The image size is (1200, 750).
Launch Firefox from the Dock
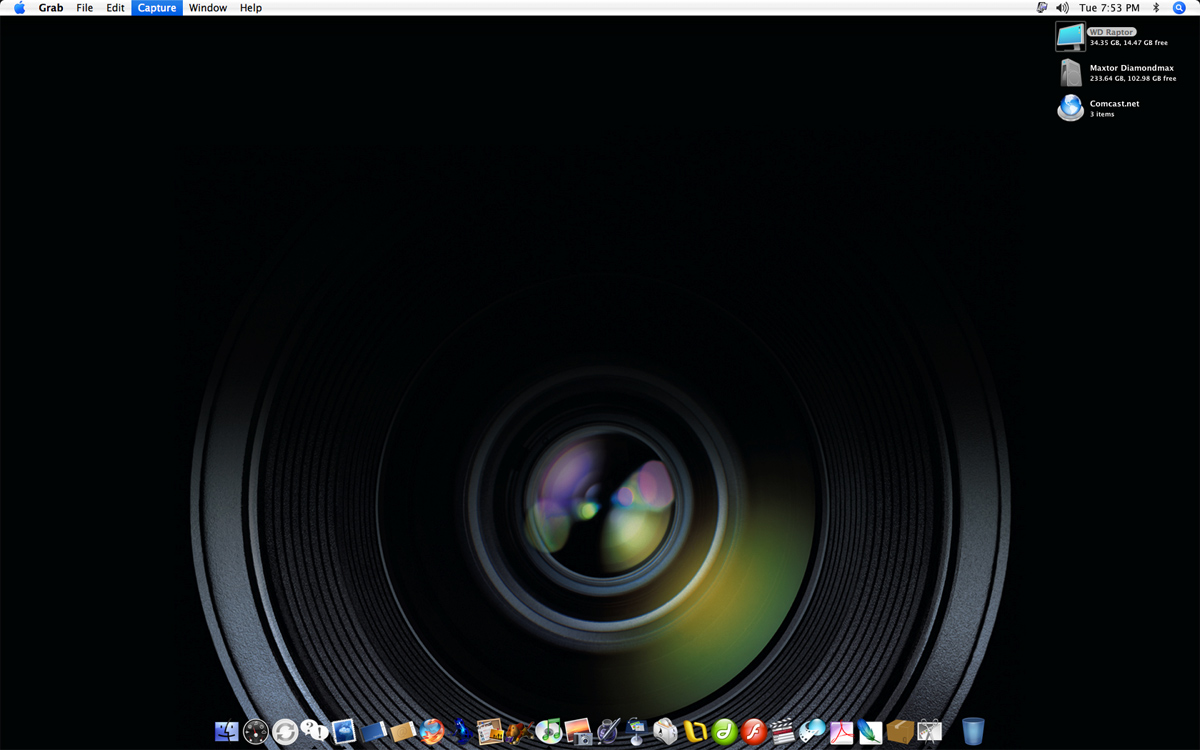431,732
